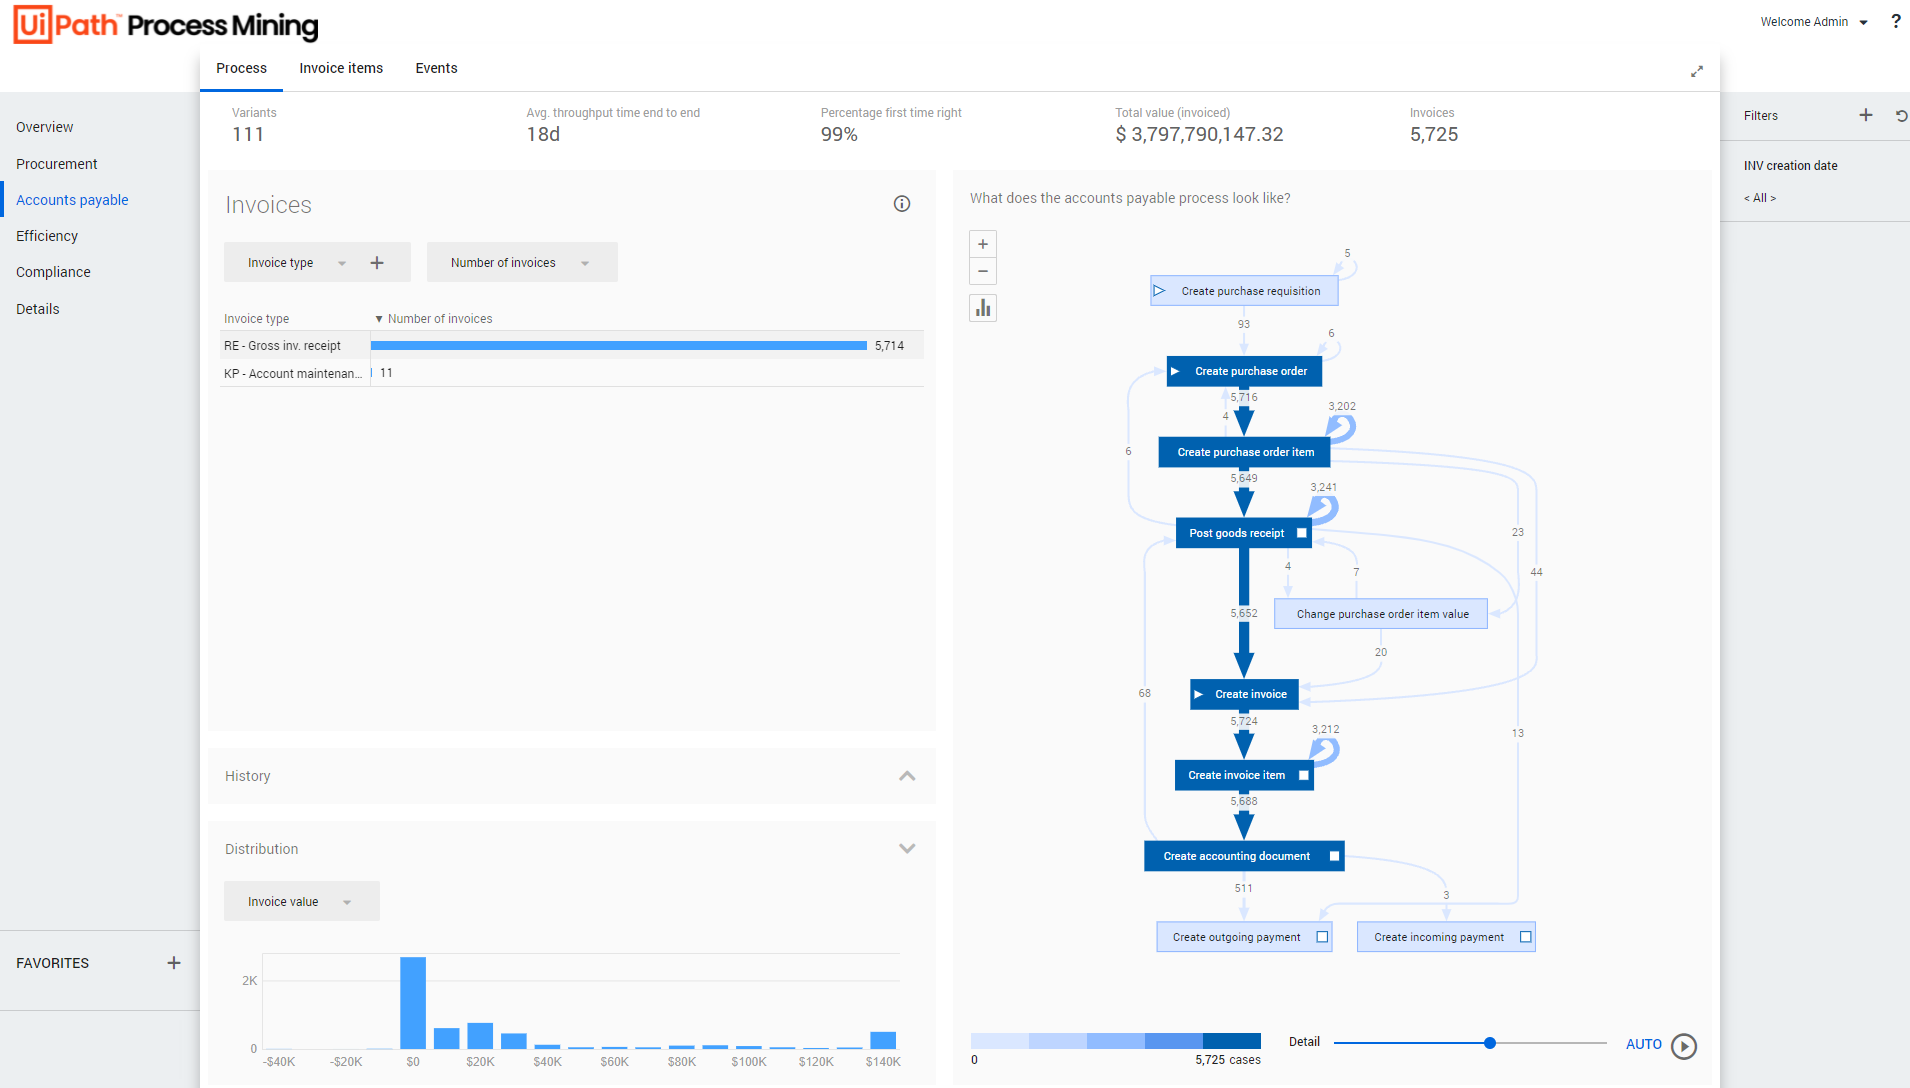This screenshot has height=1088, width=1910.
Task: Open the process graph bar chart icon
Action: 983,308
